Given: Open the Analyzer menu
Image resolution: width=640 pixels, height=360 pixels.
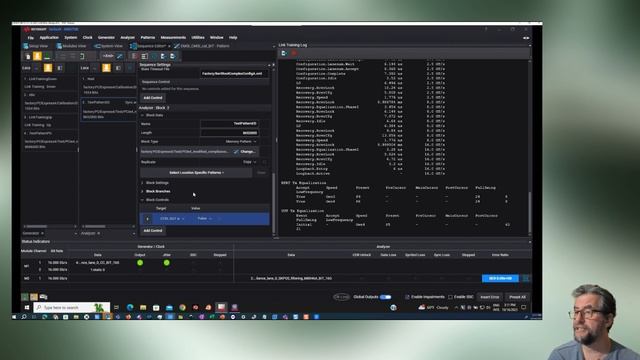Looking at the screenshot, I should click(x=127, y=38).
